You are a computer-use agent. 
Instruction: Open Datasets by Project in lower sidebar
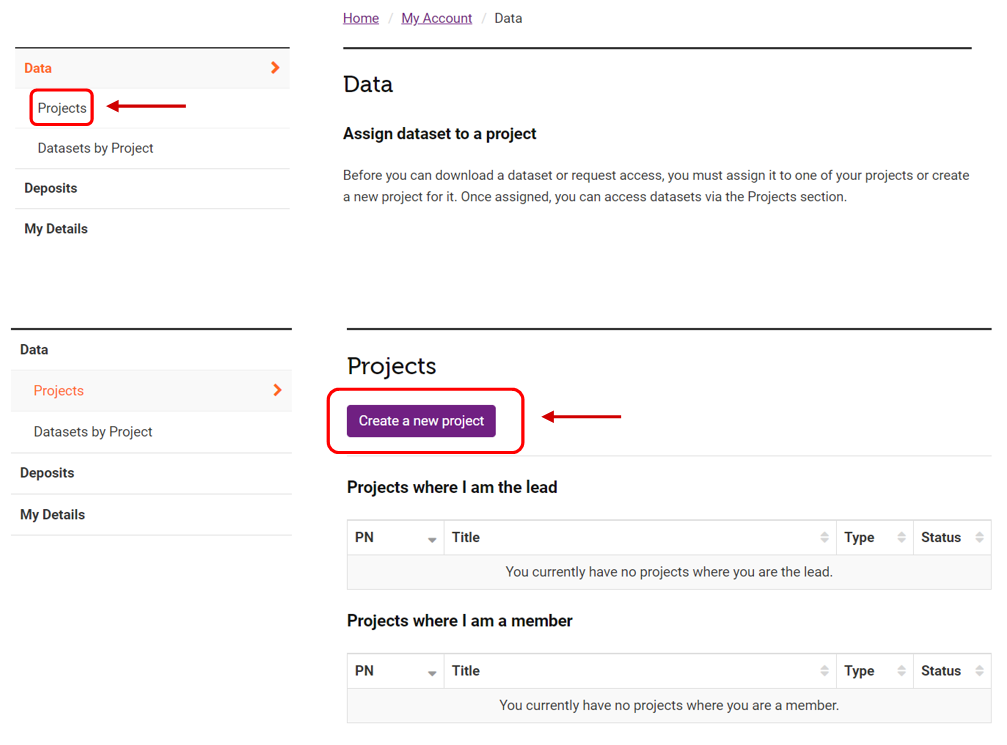[93, 432]
